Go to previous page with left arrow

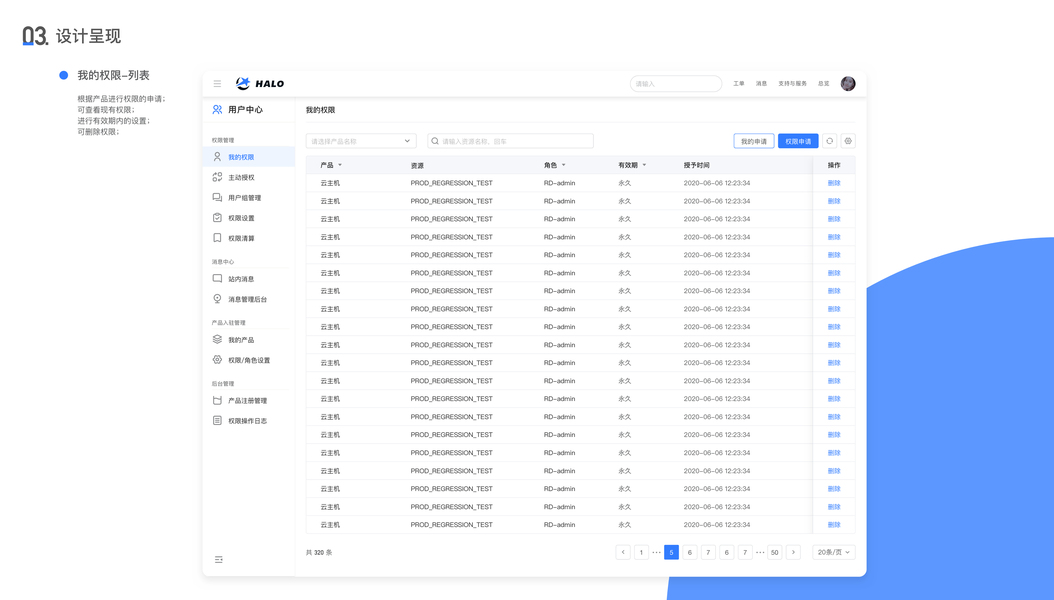(x=623, y=552)
